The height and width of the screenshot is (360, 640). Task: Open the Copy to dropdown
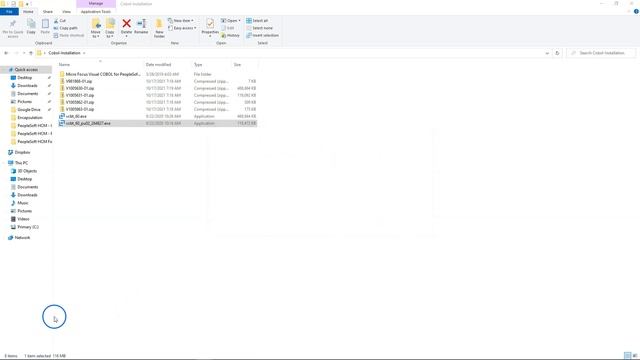click(110, 36)
